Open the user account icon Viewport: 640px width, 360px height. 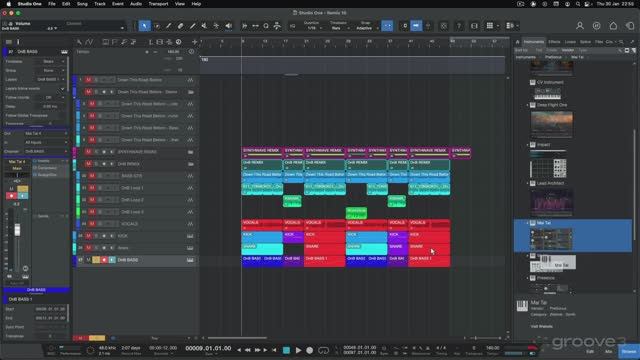580,26
